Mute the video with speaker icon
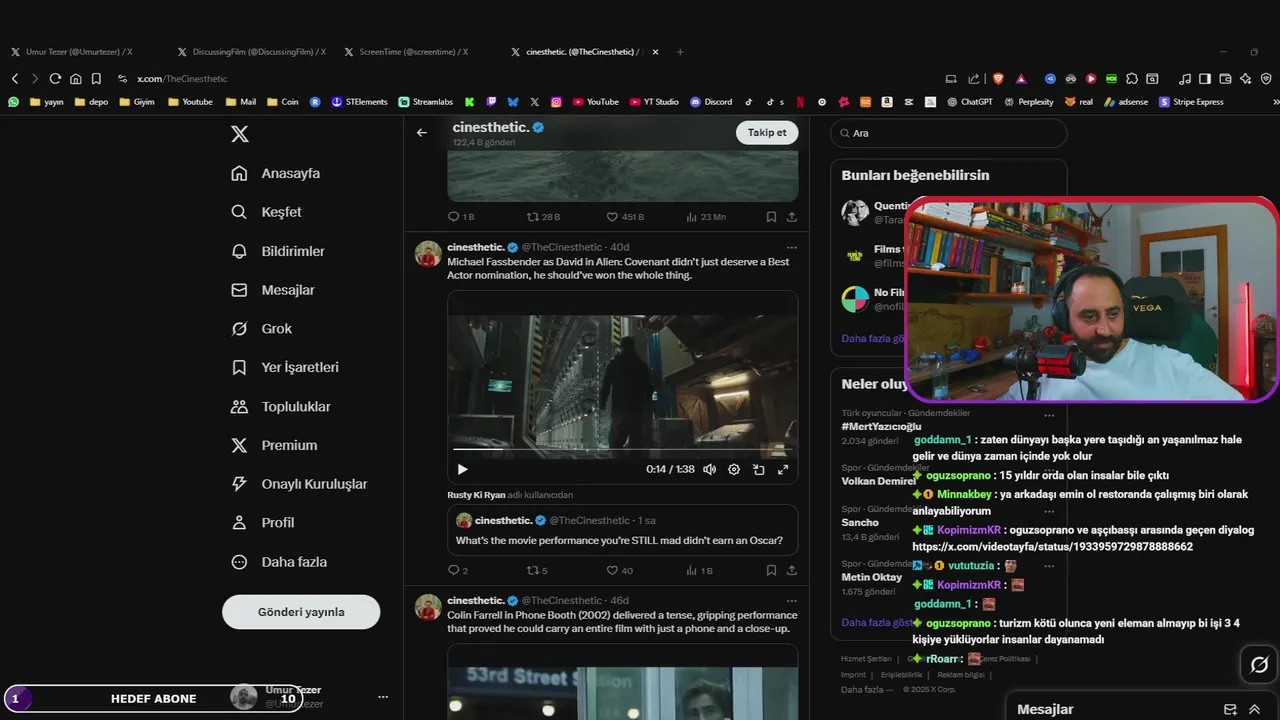The height and width of the screenshot is (720, 1280). [709, 469]
